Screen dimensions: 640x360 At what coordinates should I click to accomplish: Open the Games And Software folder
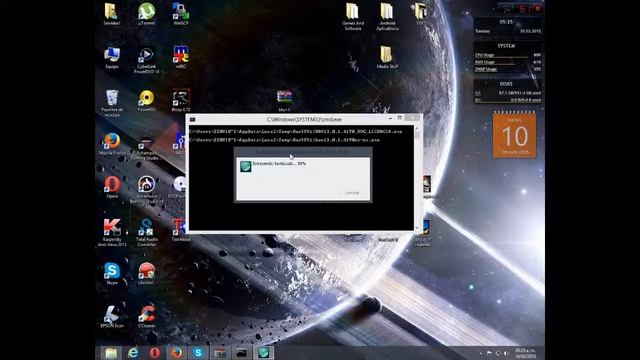pos(353,17)
